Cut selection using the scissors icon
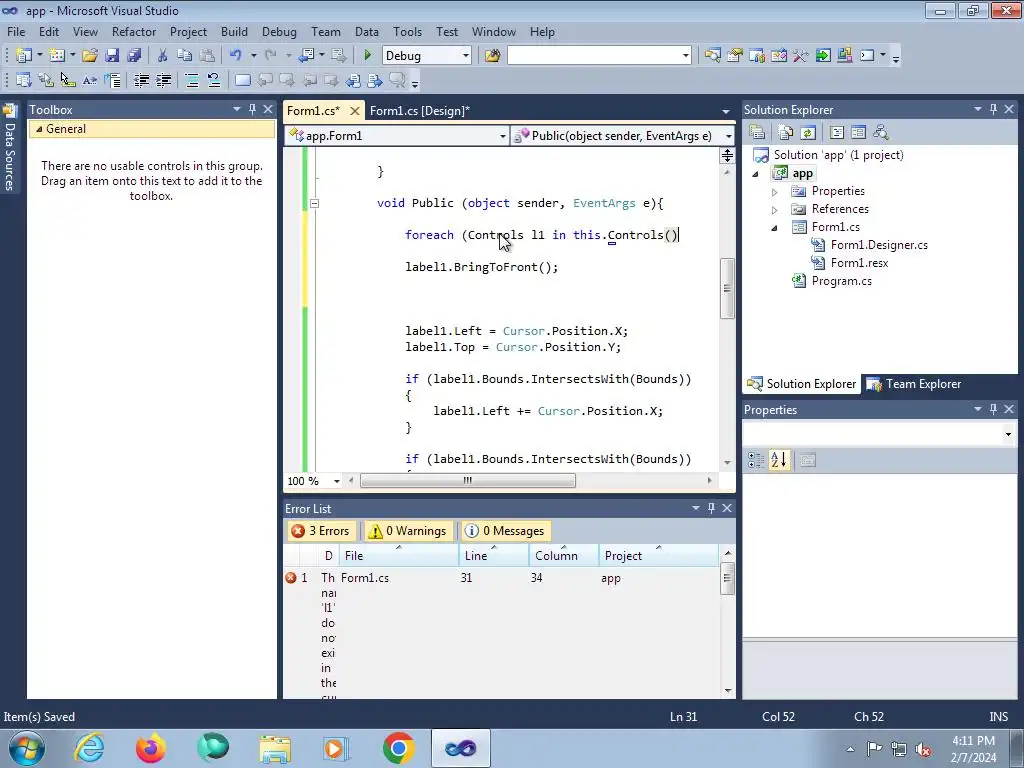This screenshot has height=768, width=1024. pyautogui.click(x=163, y=56)
